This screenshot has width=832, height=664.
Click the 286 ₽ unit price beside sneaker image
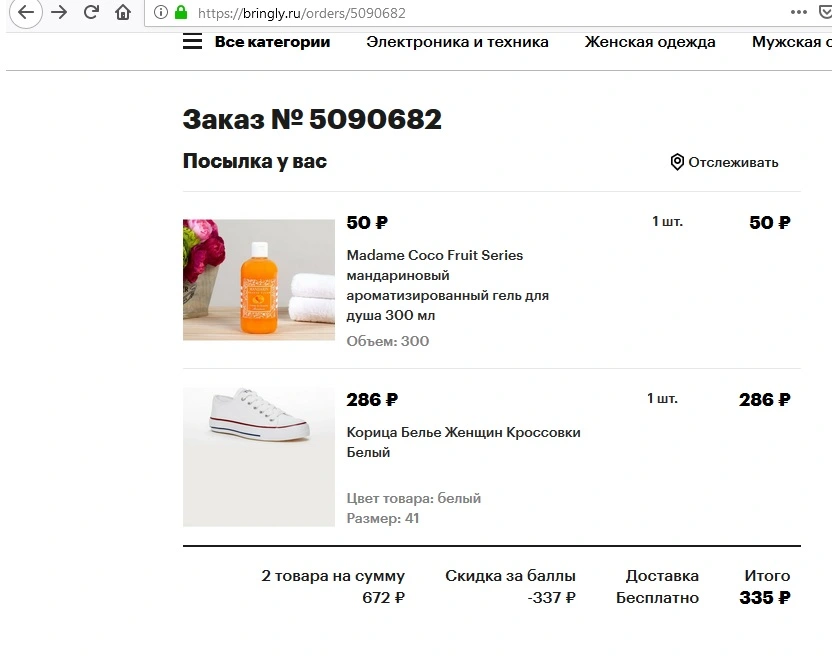click(372, 400)
